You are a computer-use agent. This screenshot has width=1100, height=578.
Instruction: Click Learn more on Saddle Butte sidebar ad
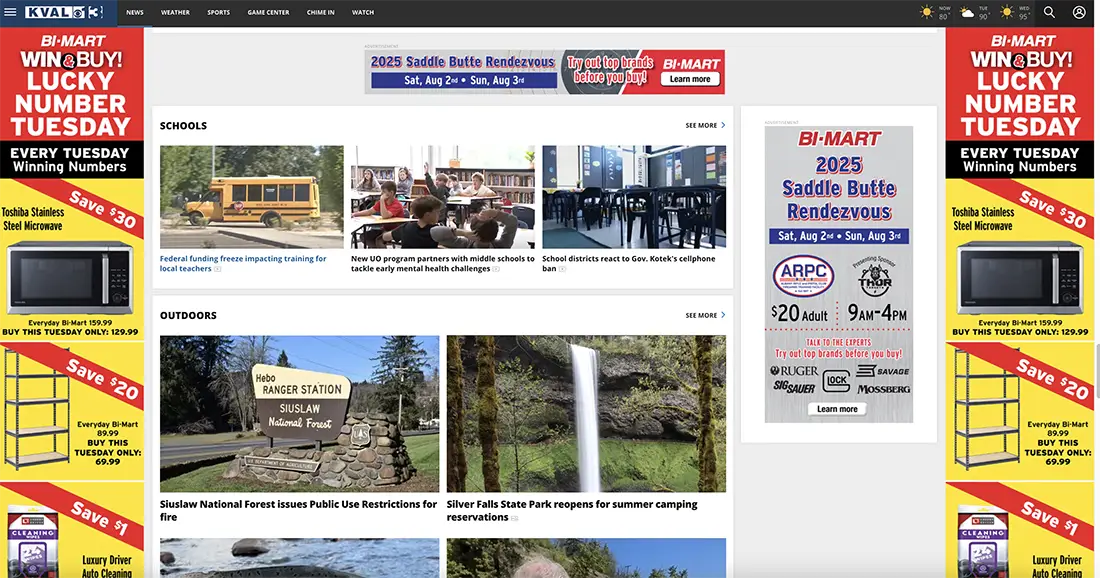837,409
